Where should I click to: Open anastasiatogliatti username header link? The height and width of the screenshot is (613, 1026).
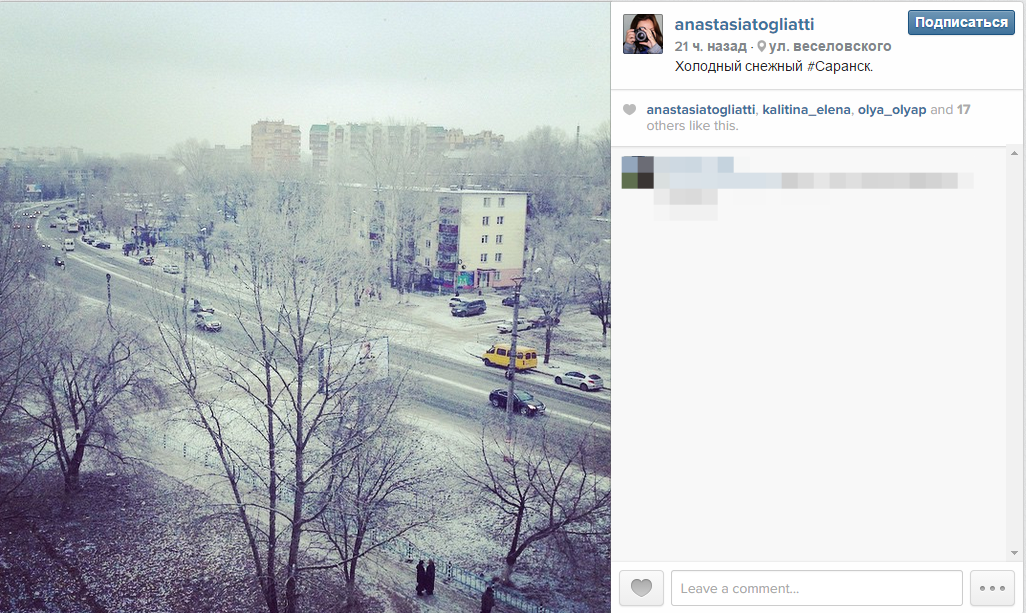point(744,24)
